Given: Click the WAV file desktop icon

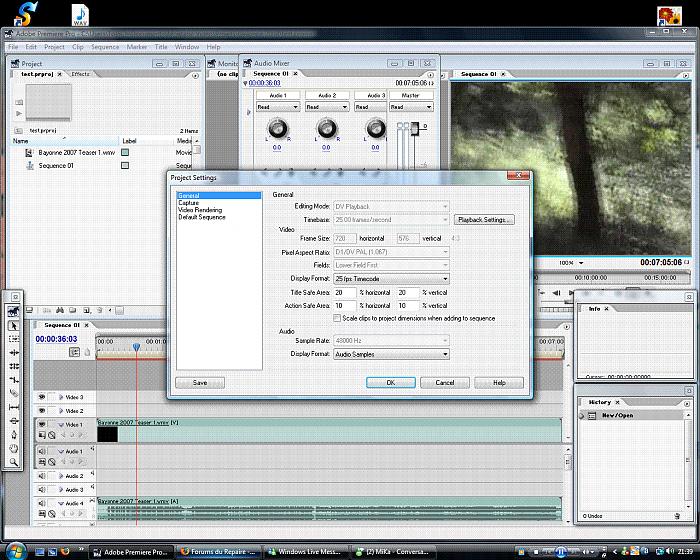Looking at the screenshot, I should (x=80, y=15).
